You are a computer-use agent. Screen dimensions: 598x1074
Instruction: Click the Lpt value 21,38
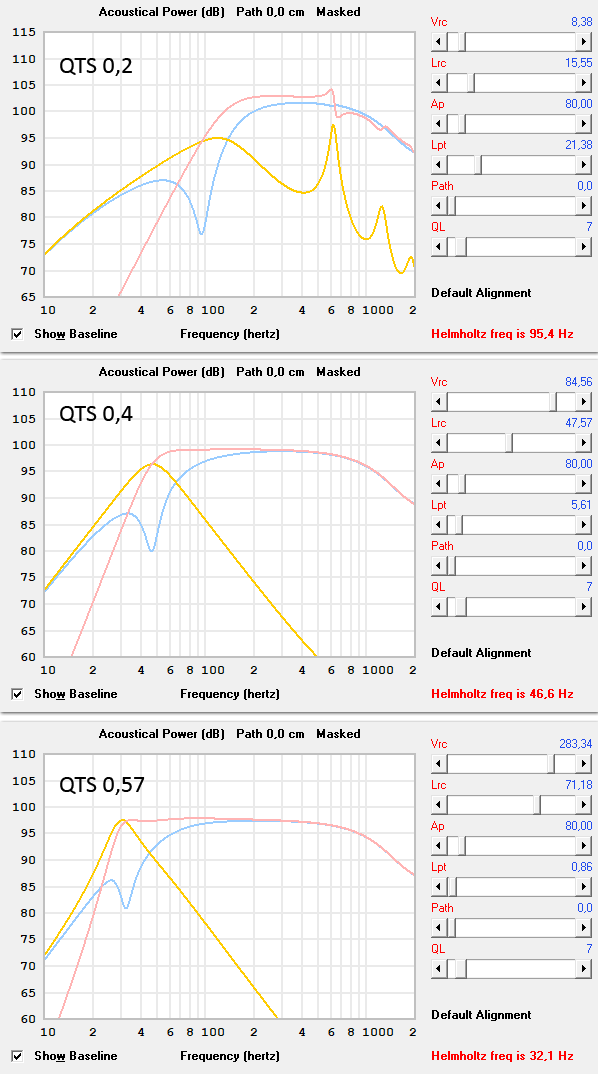580,145
